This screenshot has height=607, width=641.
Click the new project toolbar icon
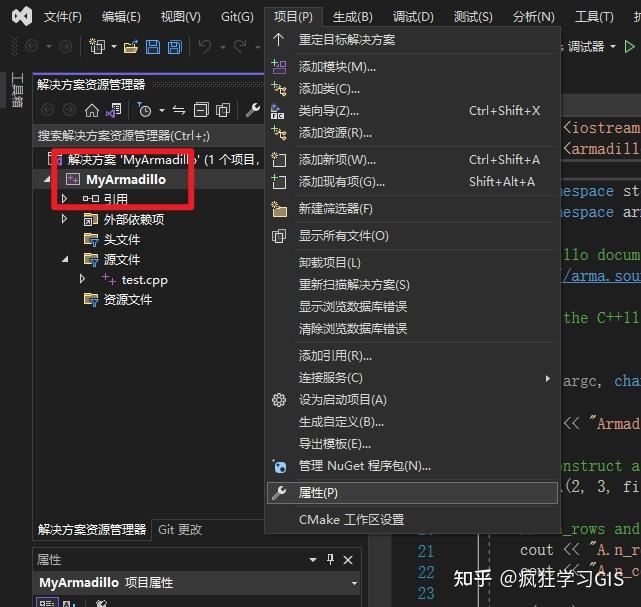97,47
